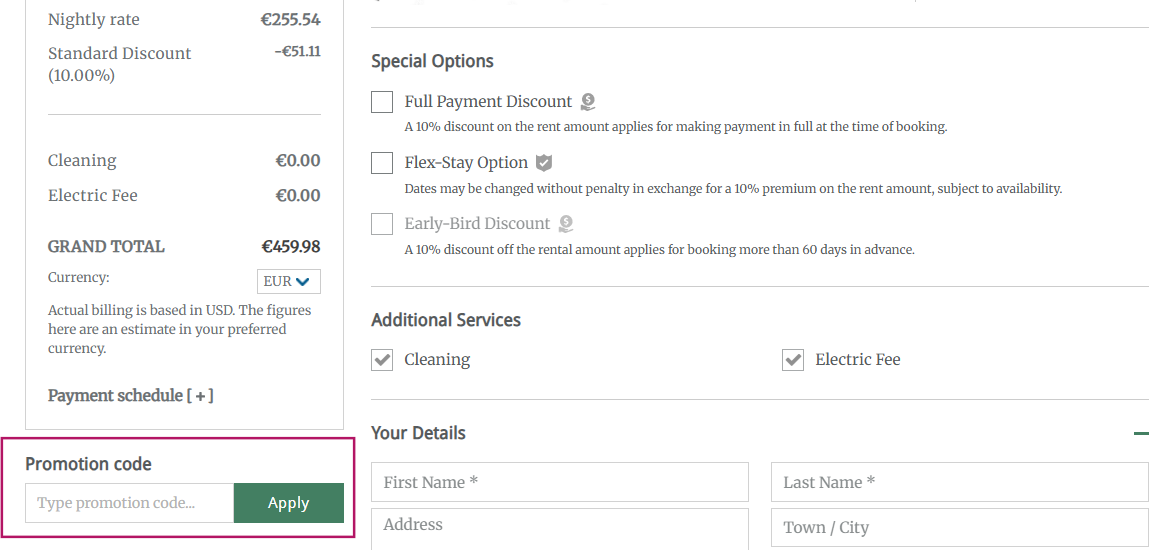The height and width of the screenshot is (550, 1173).
Task: Tick the Flex-Stay Option checkbox
Action: pos(382,163)
